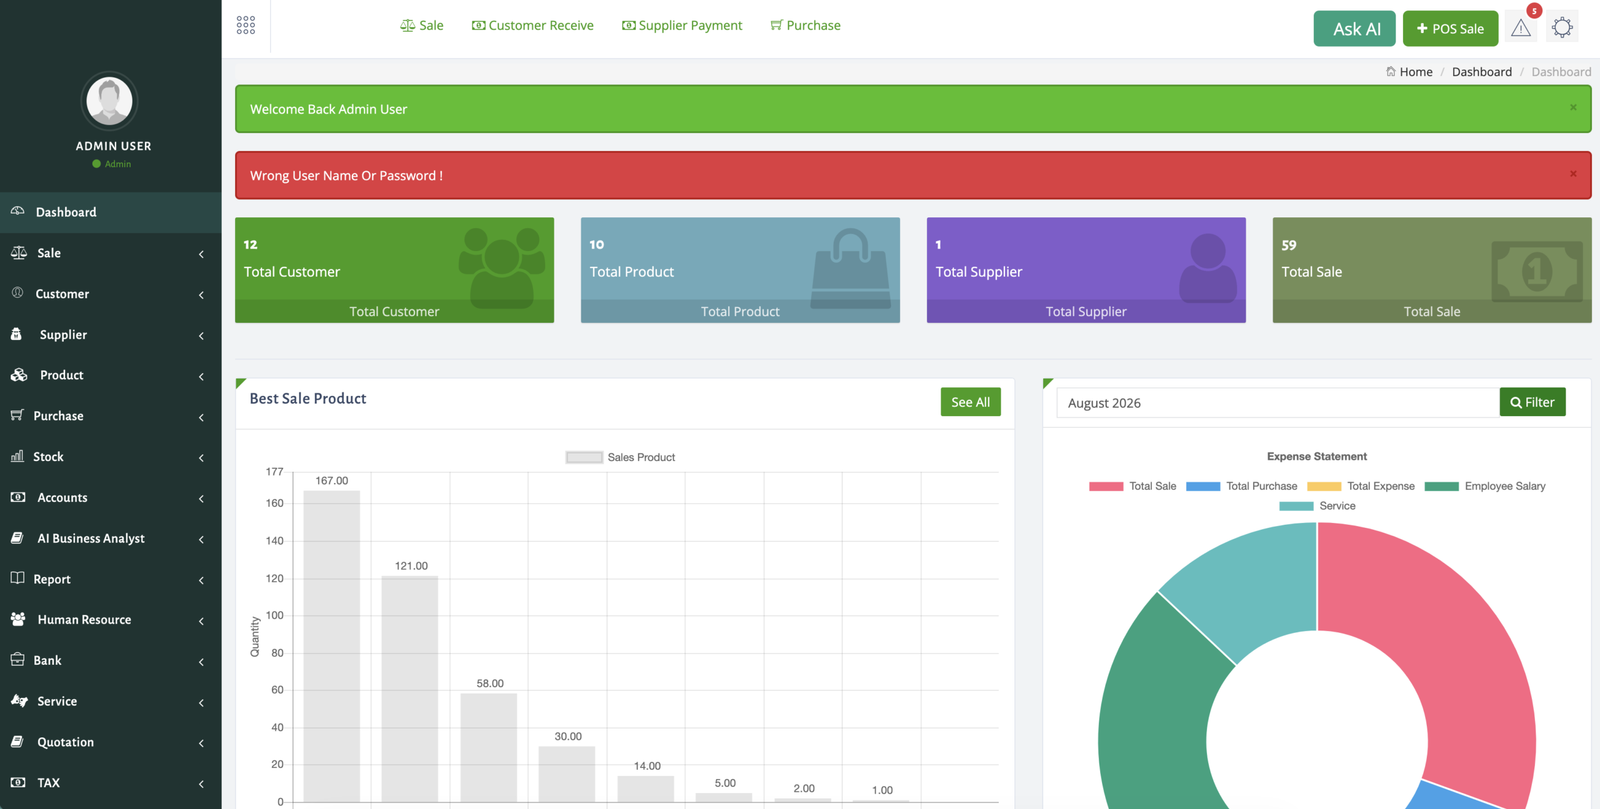The width and height of the screenshot is (1600, 809).
Task: Expand the Stock sidebar menu chevron
Action: click(201, 458)
